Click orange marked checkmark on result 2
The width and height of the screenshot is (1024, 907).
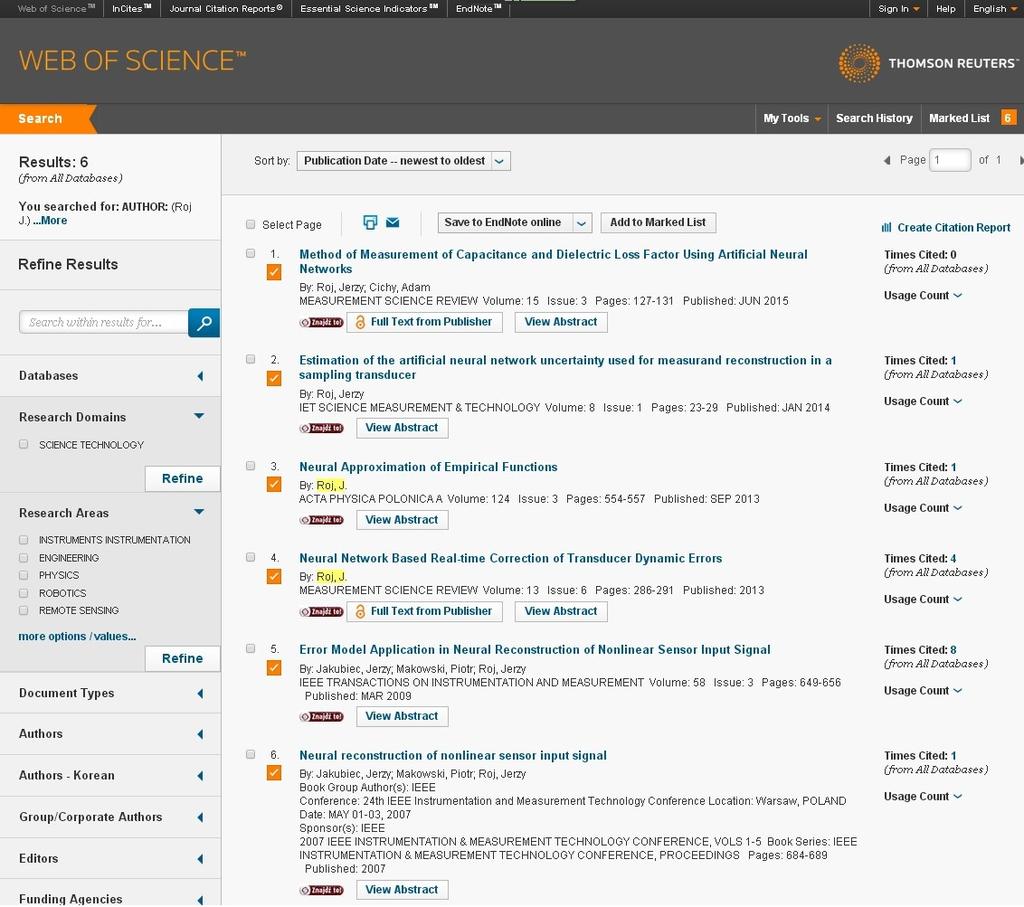click(x=274, y=379)
